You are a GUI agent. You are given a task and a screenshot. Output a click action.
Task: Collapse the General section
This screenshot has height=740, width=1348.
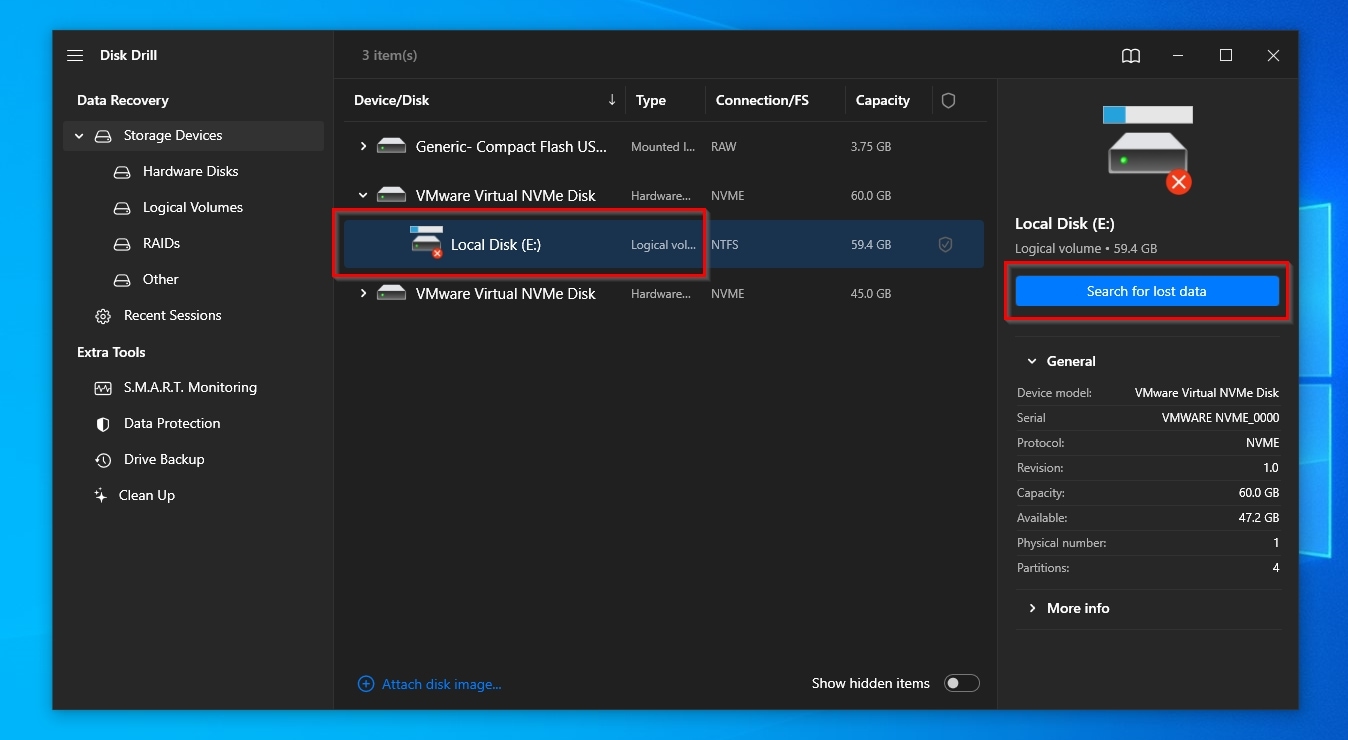(1031, 362)
